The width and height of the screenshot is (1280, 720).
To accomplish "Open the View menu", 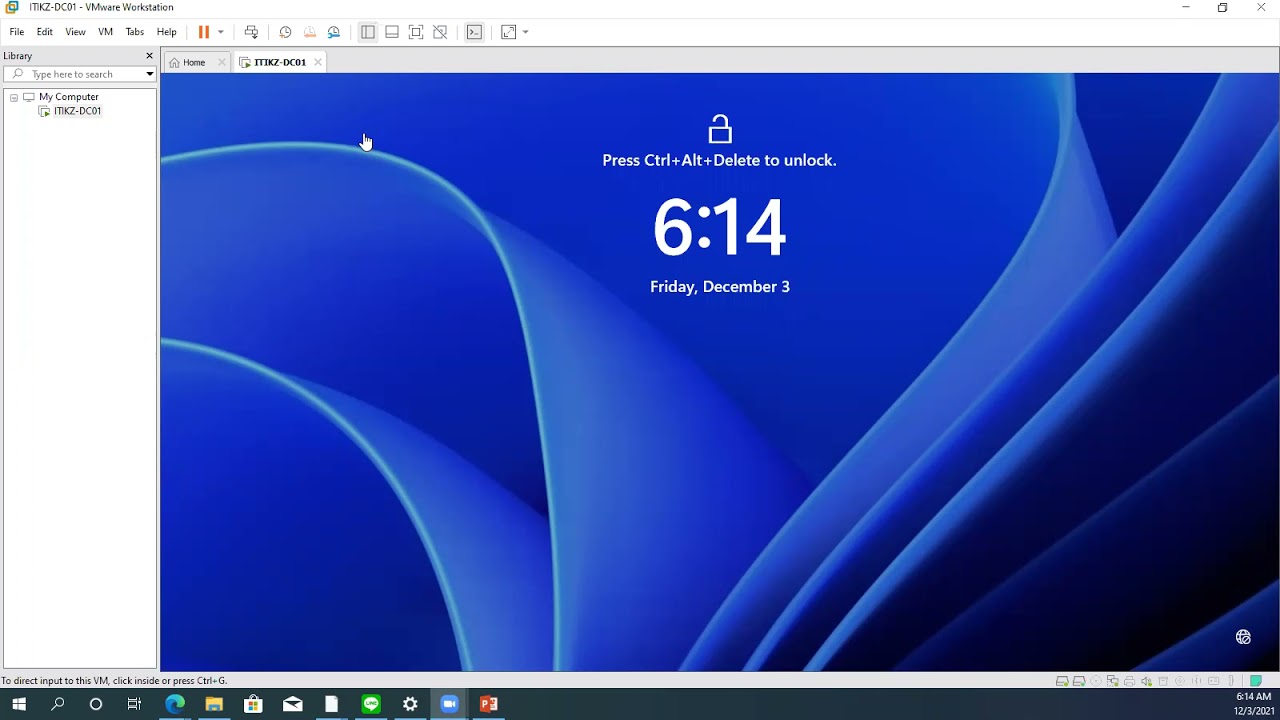I will point(75,32).
